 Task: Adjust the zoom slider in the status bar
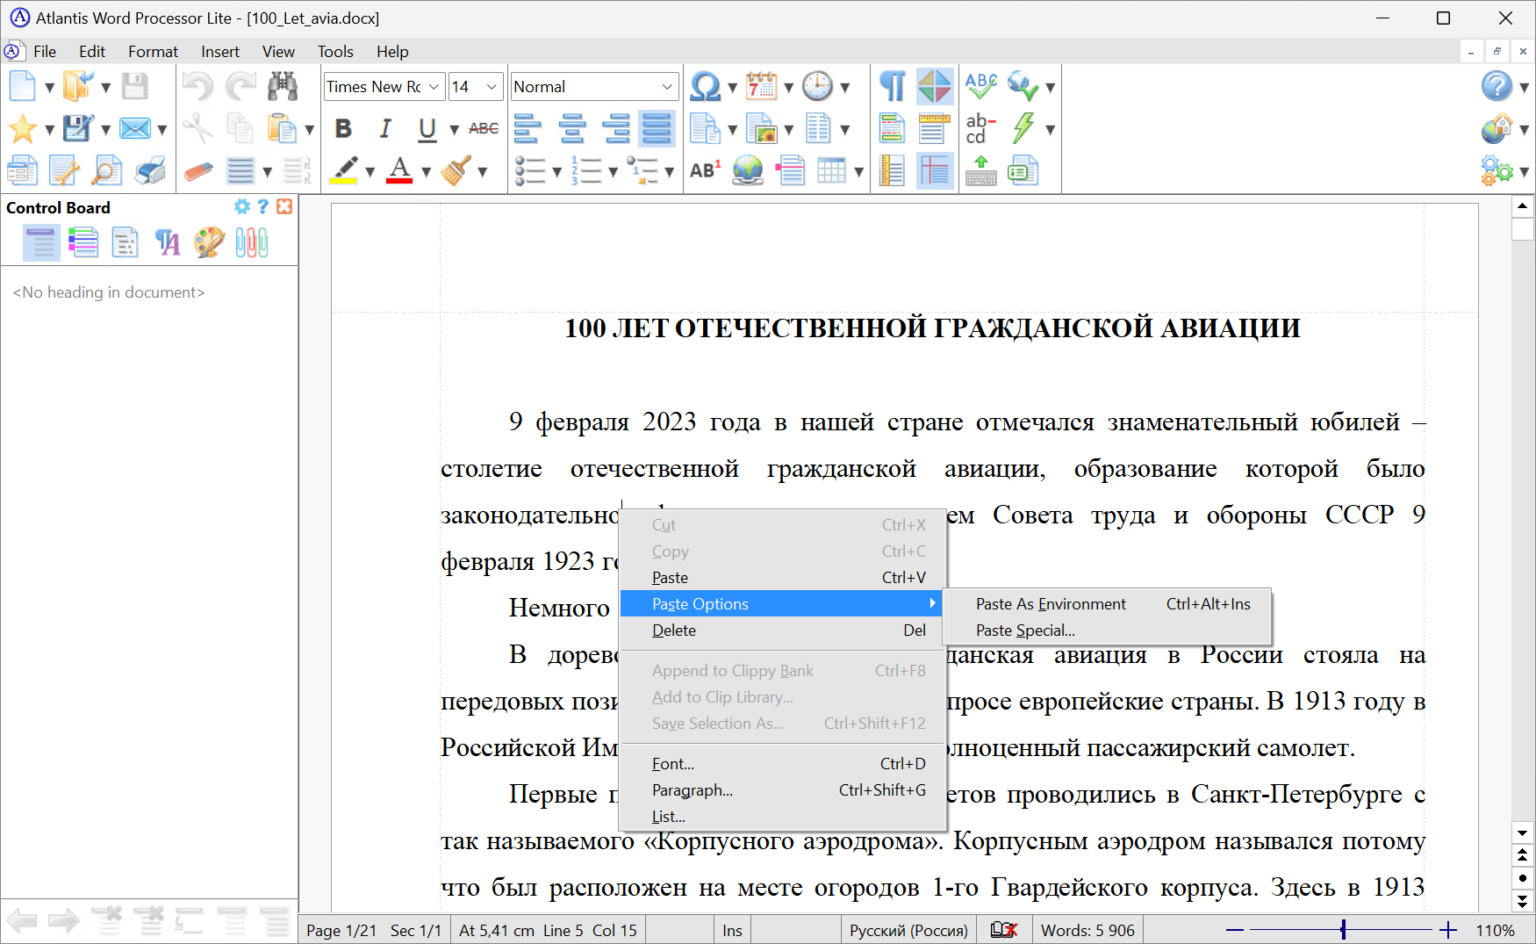click(1344, 929)
